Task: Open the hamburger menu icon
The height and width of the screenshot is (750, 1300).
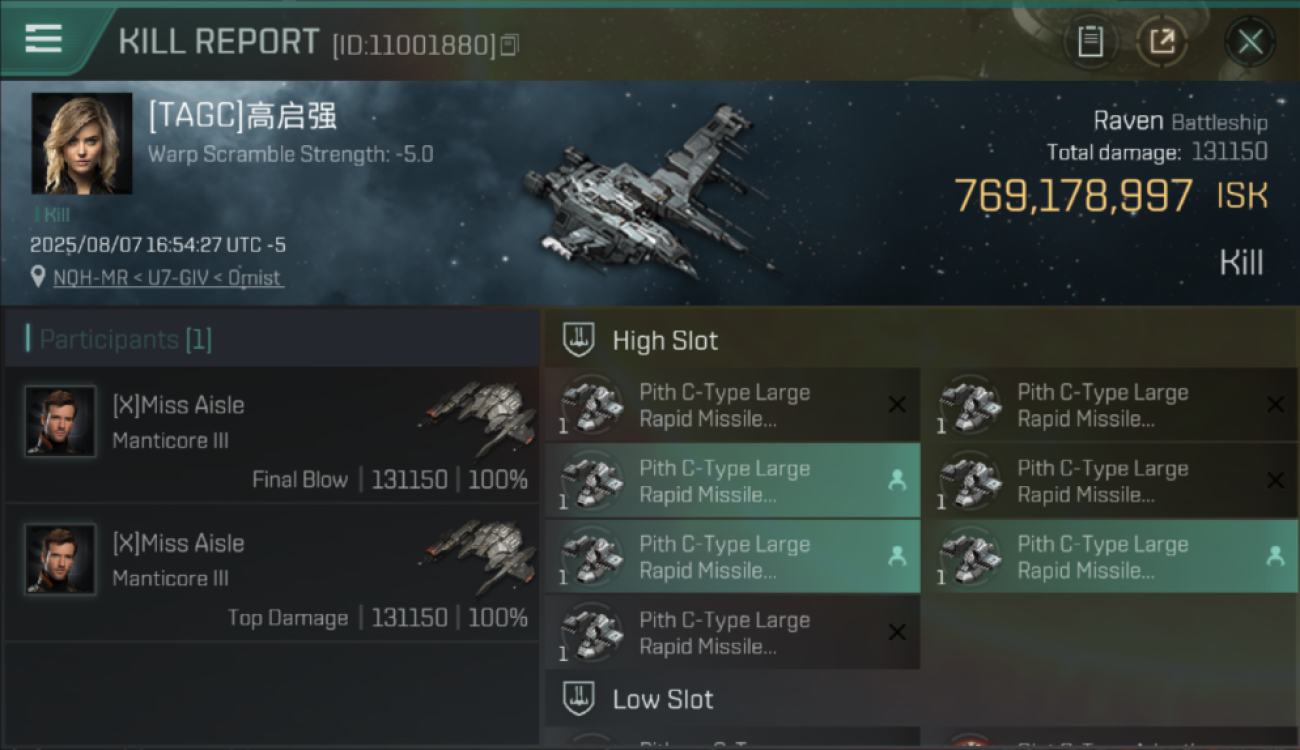Action: 43,39
